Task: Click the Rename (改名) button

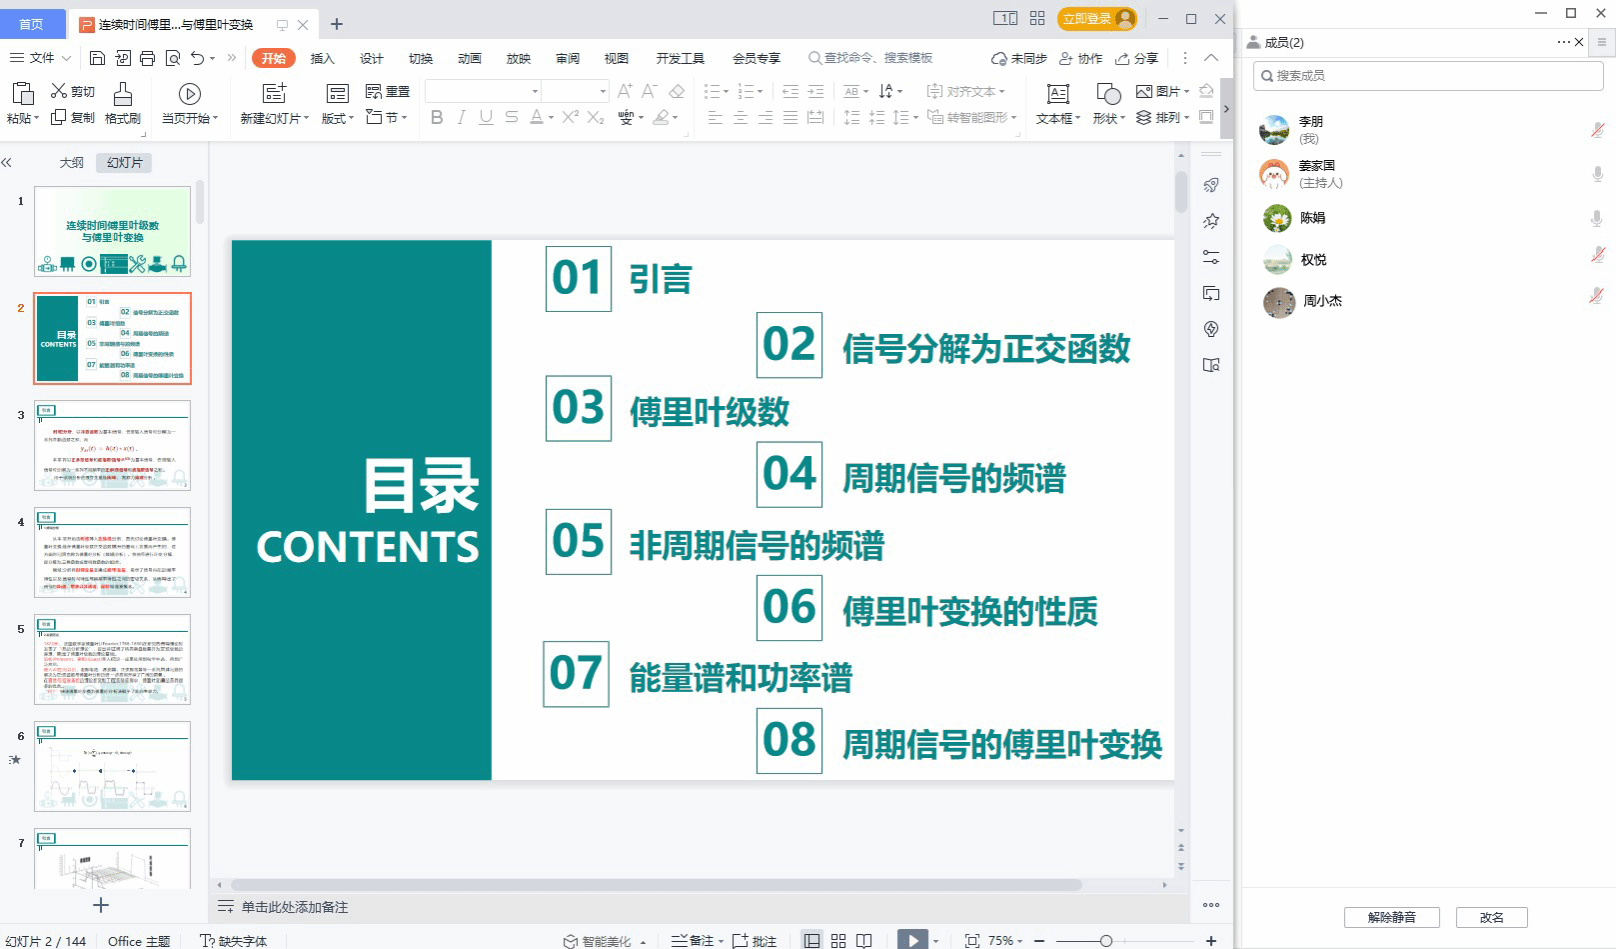Action: [x=1491, y=917]
